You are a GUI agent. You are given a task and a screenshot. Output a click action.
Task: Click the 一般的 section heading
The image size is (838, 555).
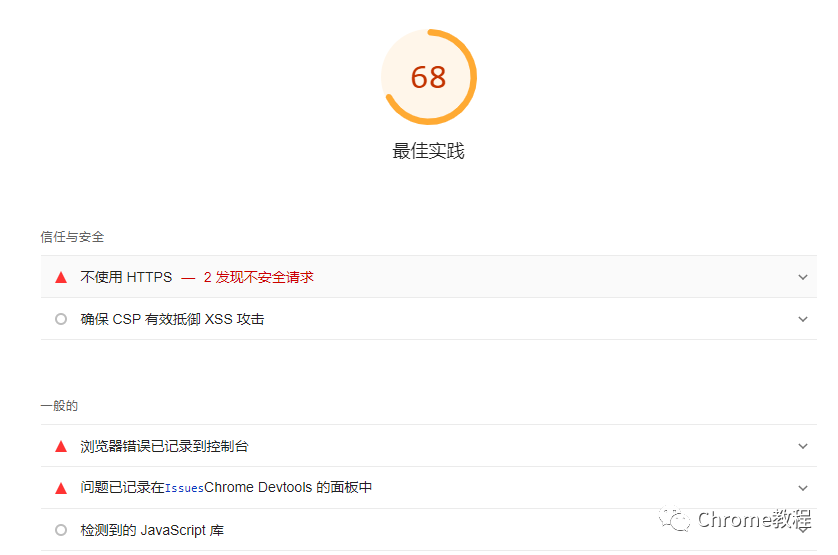click(59, 406)
